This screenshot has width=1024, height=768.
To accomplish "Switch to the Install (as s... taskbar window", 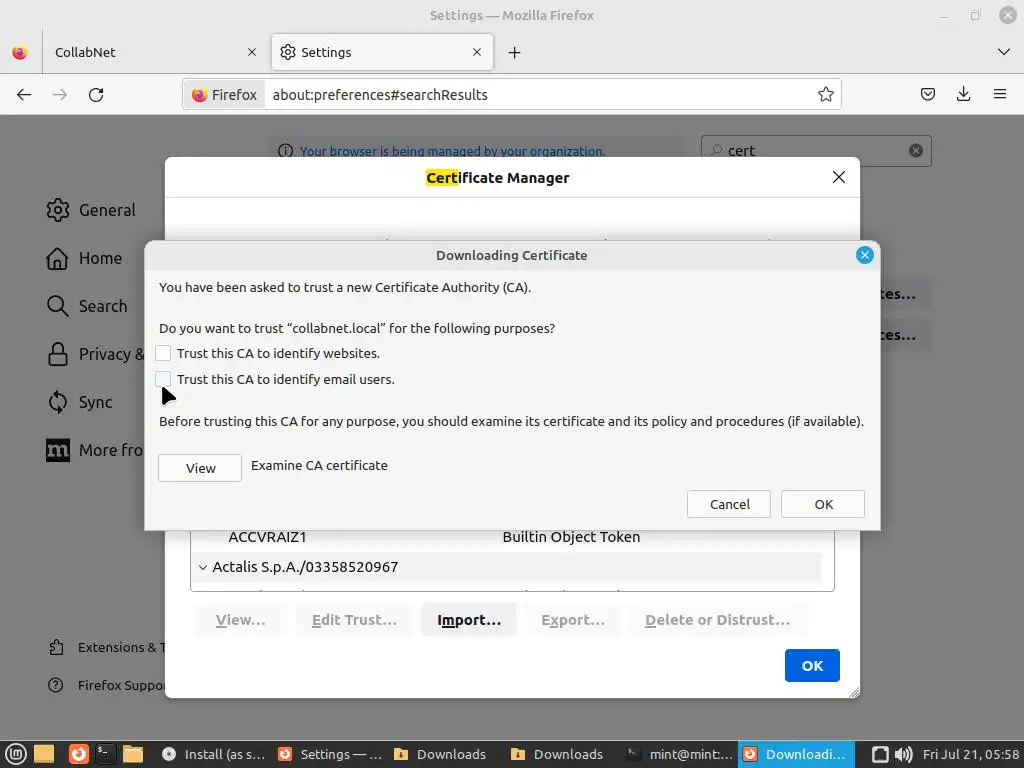I will 214,754.
